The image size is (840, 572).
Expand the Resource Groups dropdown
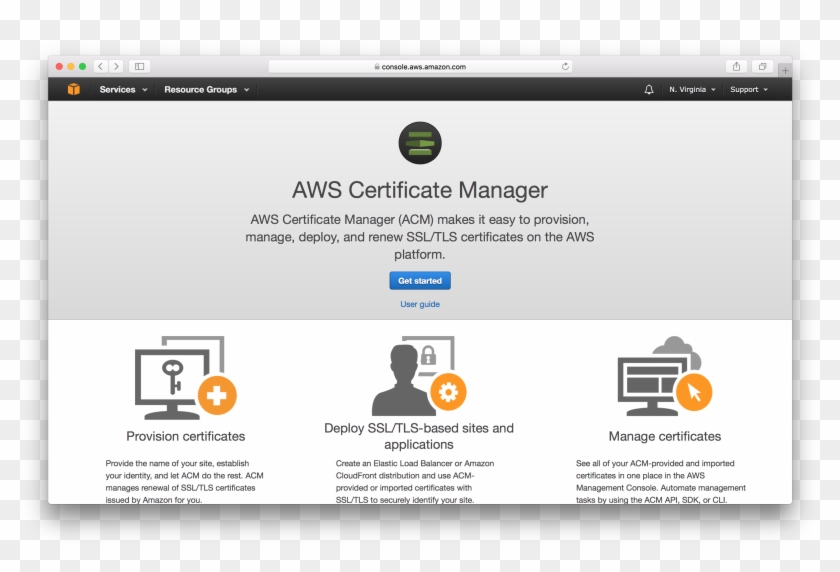(207, 89)
